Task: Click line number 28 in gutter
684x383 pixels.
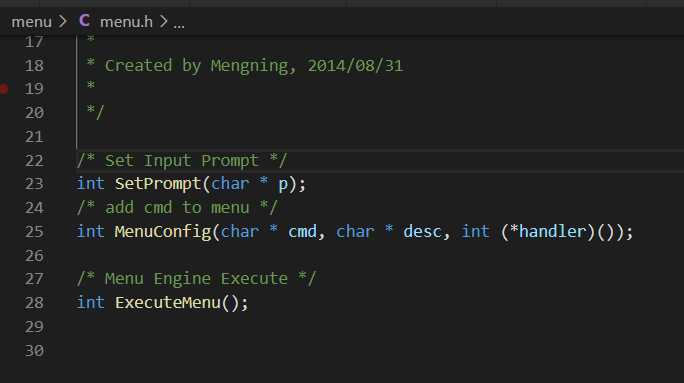Action: (x=34, y=303)
